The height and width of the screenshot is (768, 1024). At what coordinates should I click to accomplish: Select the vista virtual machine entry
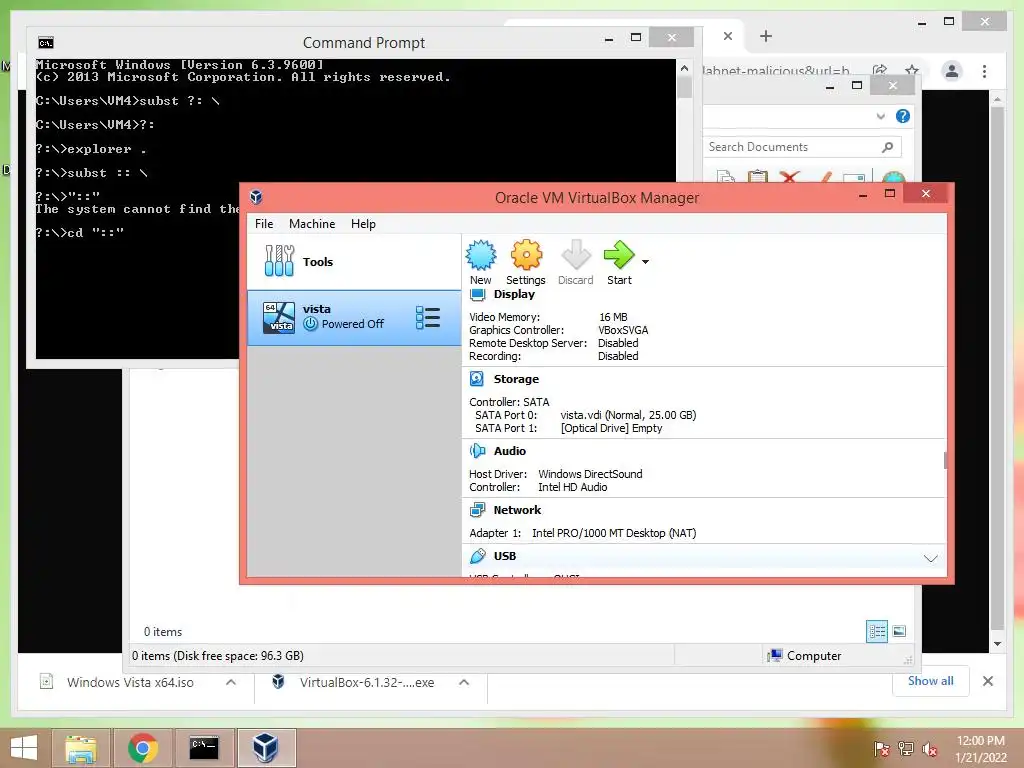[x=354, y=317]
